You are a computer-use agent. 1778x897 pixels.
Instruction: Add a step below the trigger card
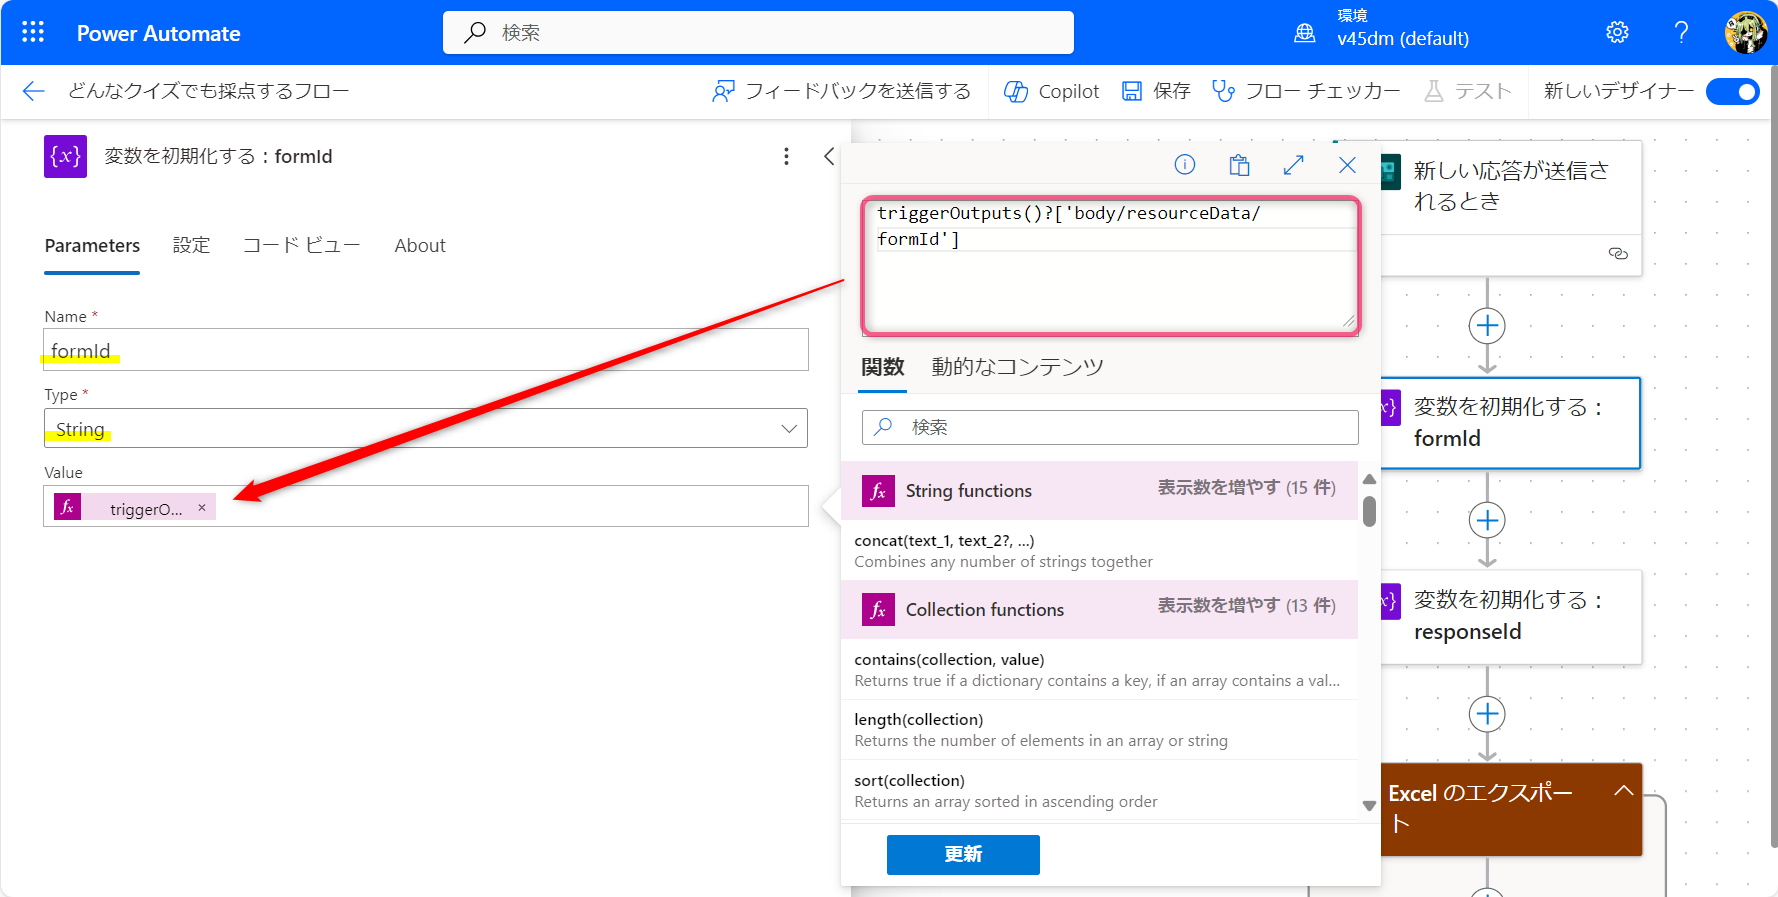tap(1487, 326)
